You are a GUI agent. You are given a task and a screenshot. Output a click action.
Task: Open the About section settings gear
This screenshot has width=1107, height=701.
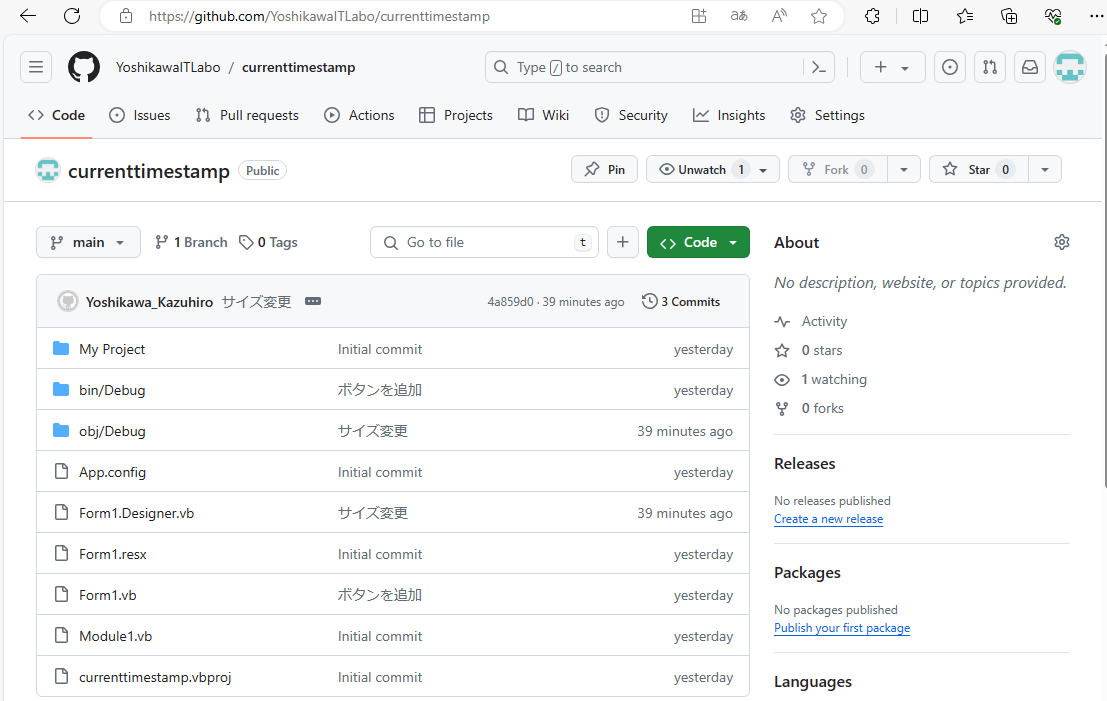coord(1062,242)
